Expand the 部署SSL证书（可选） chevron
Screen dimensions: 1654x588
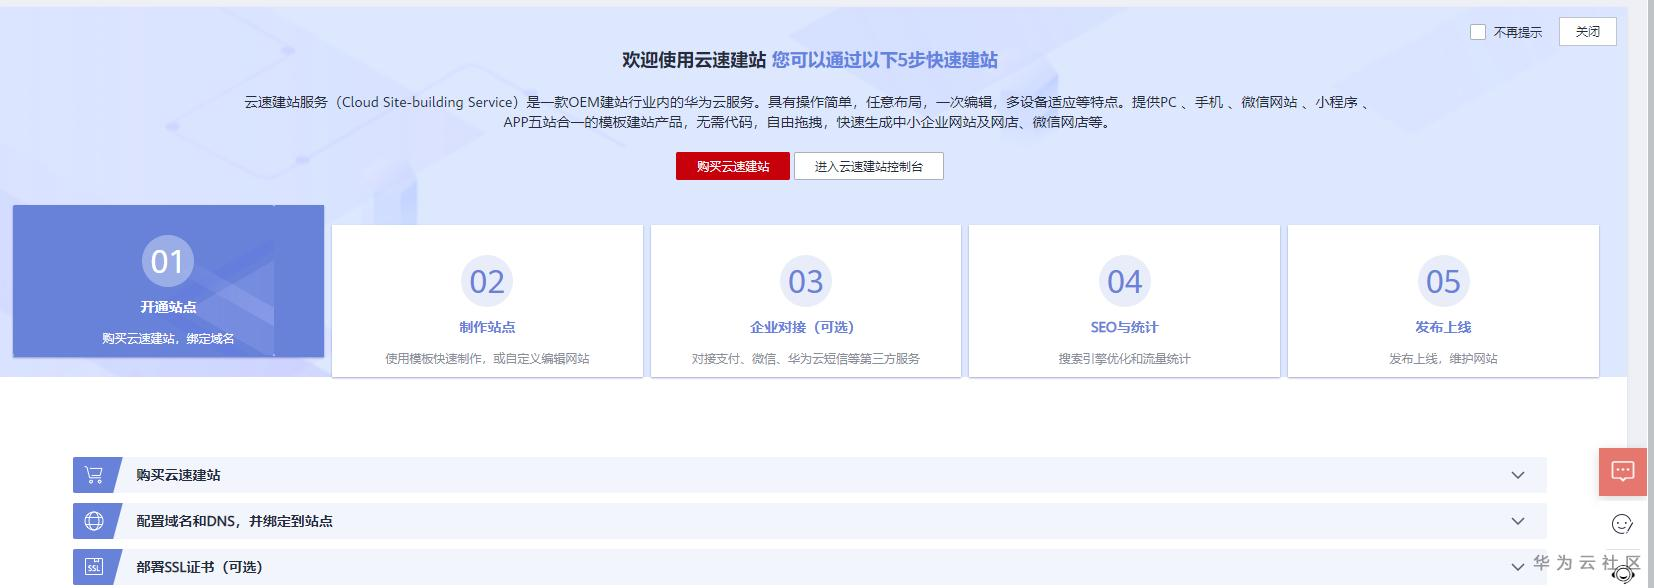click(x=1518, y=567)
